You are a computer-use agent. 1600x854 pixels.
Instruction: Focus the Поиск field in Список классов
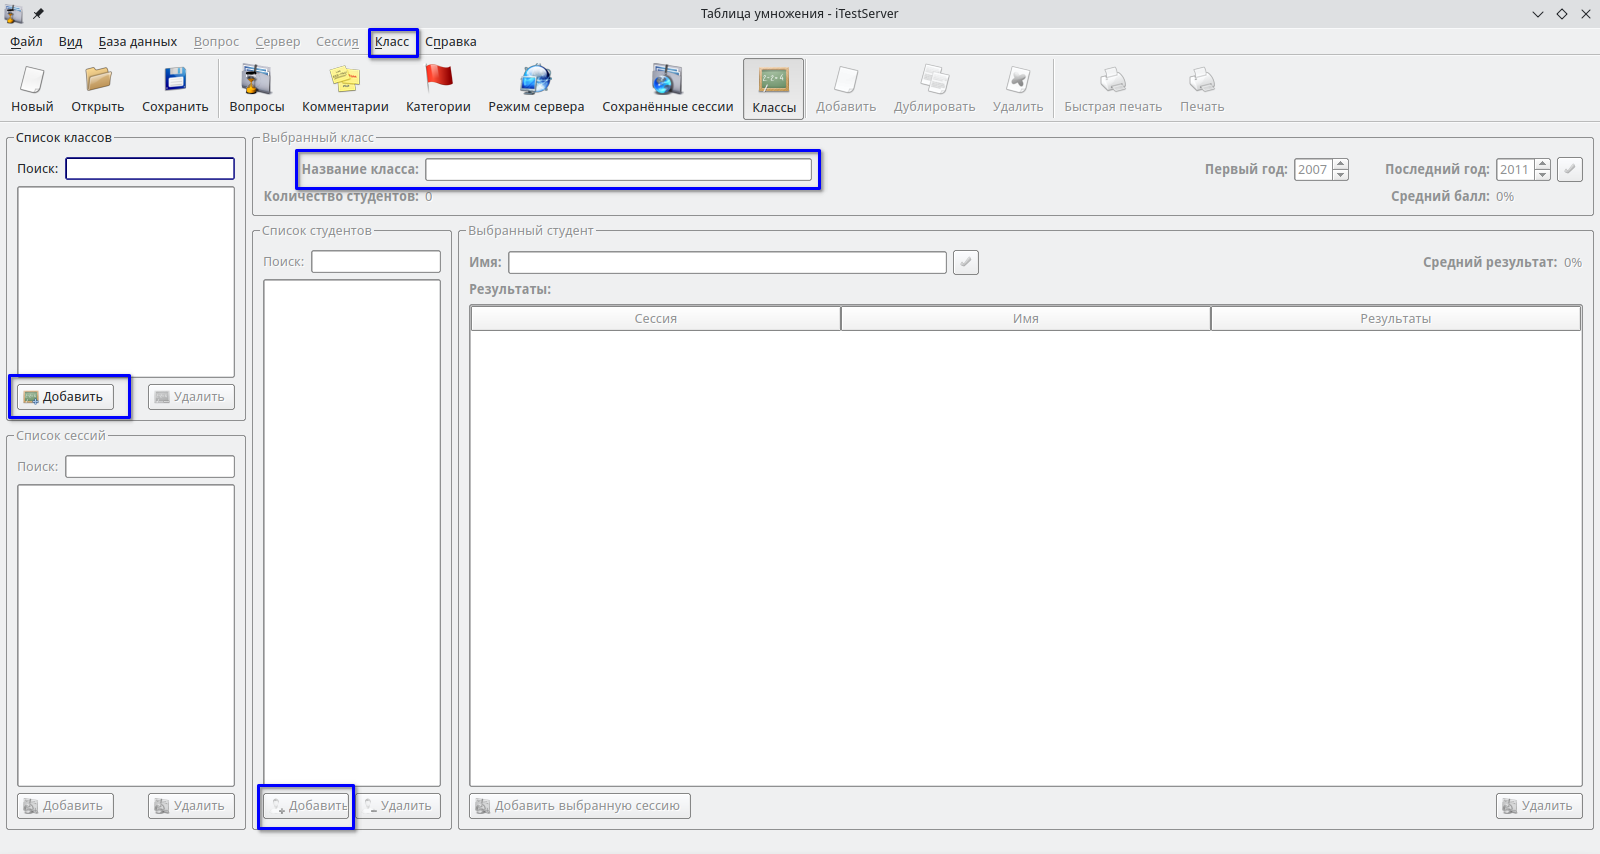[x=150, y=169]
